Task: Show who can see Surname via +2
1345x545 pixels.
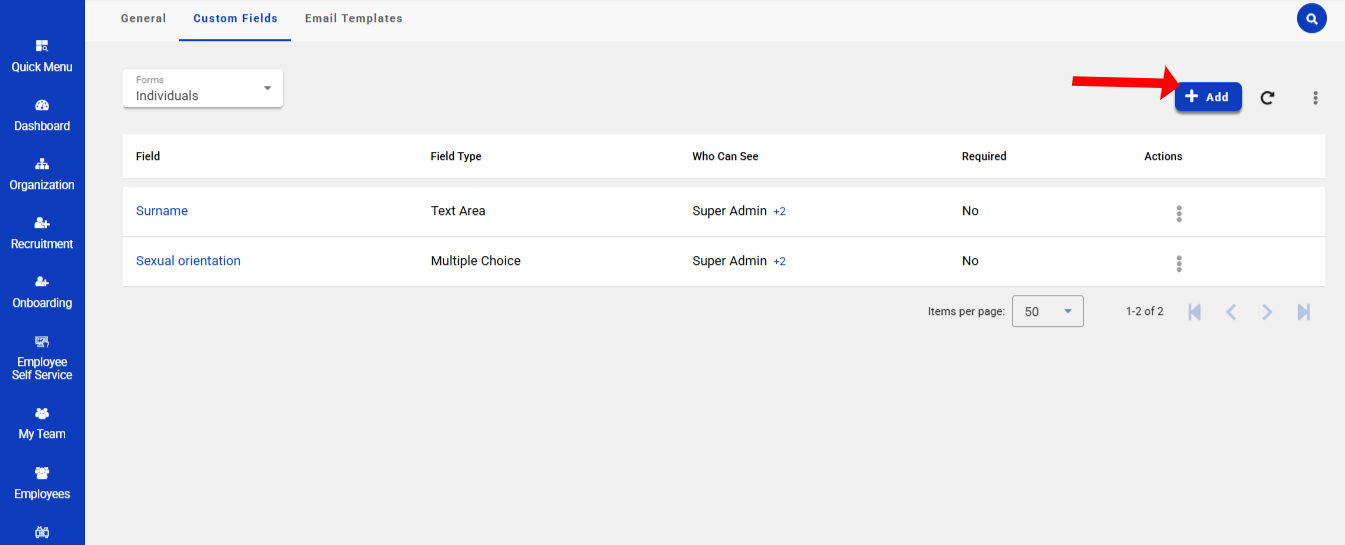Action: click(779, 212)
